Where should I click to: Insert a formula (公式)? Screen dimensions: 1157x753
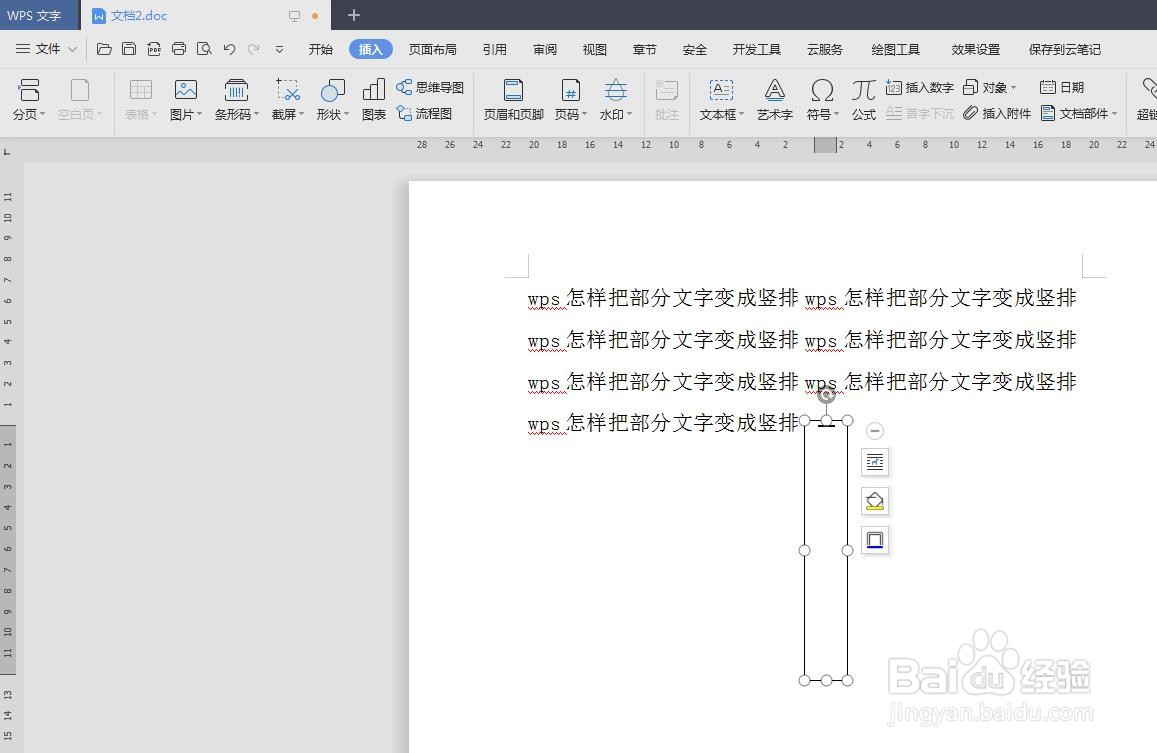tap(863, 100)
